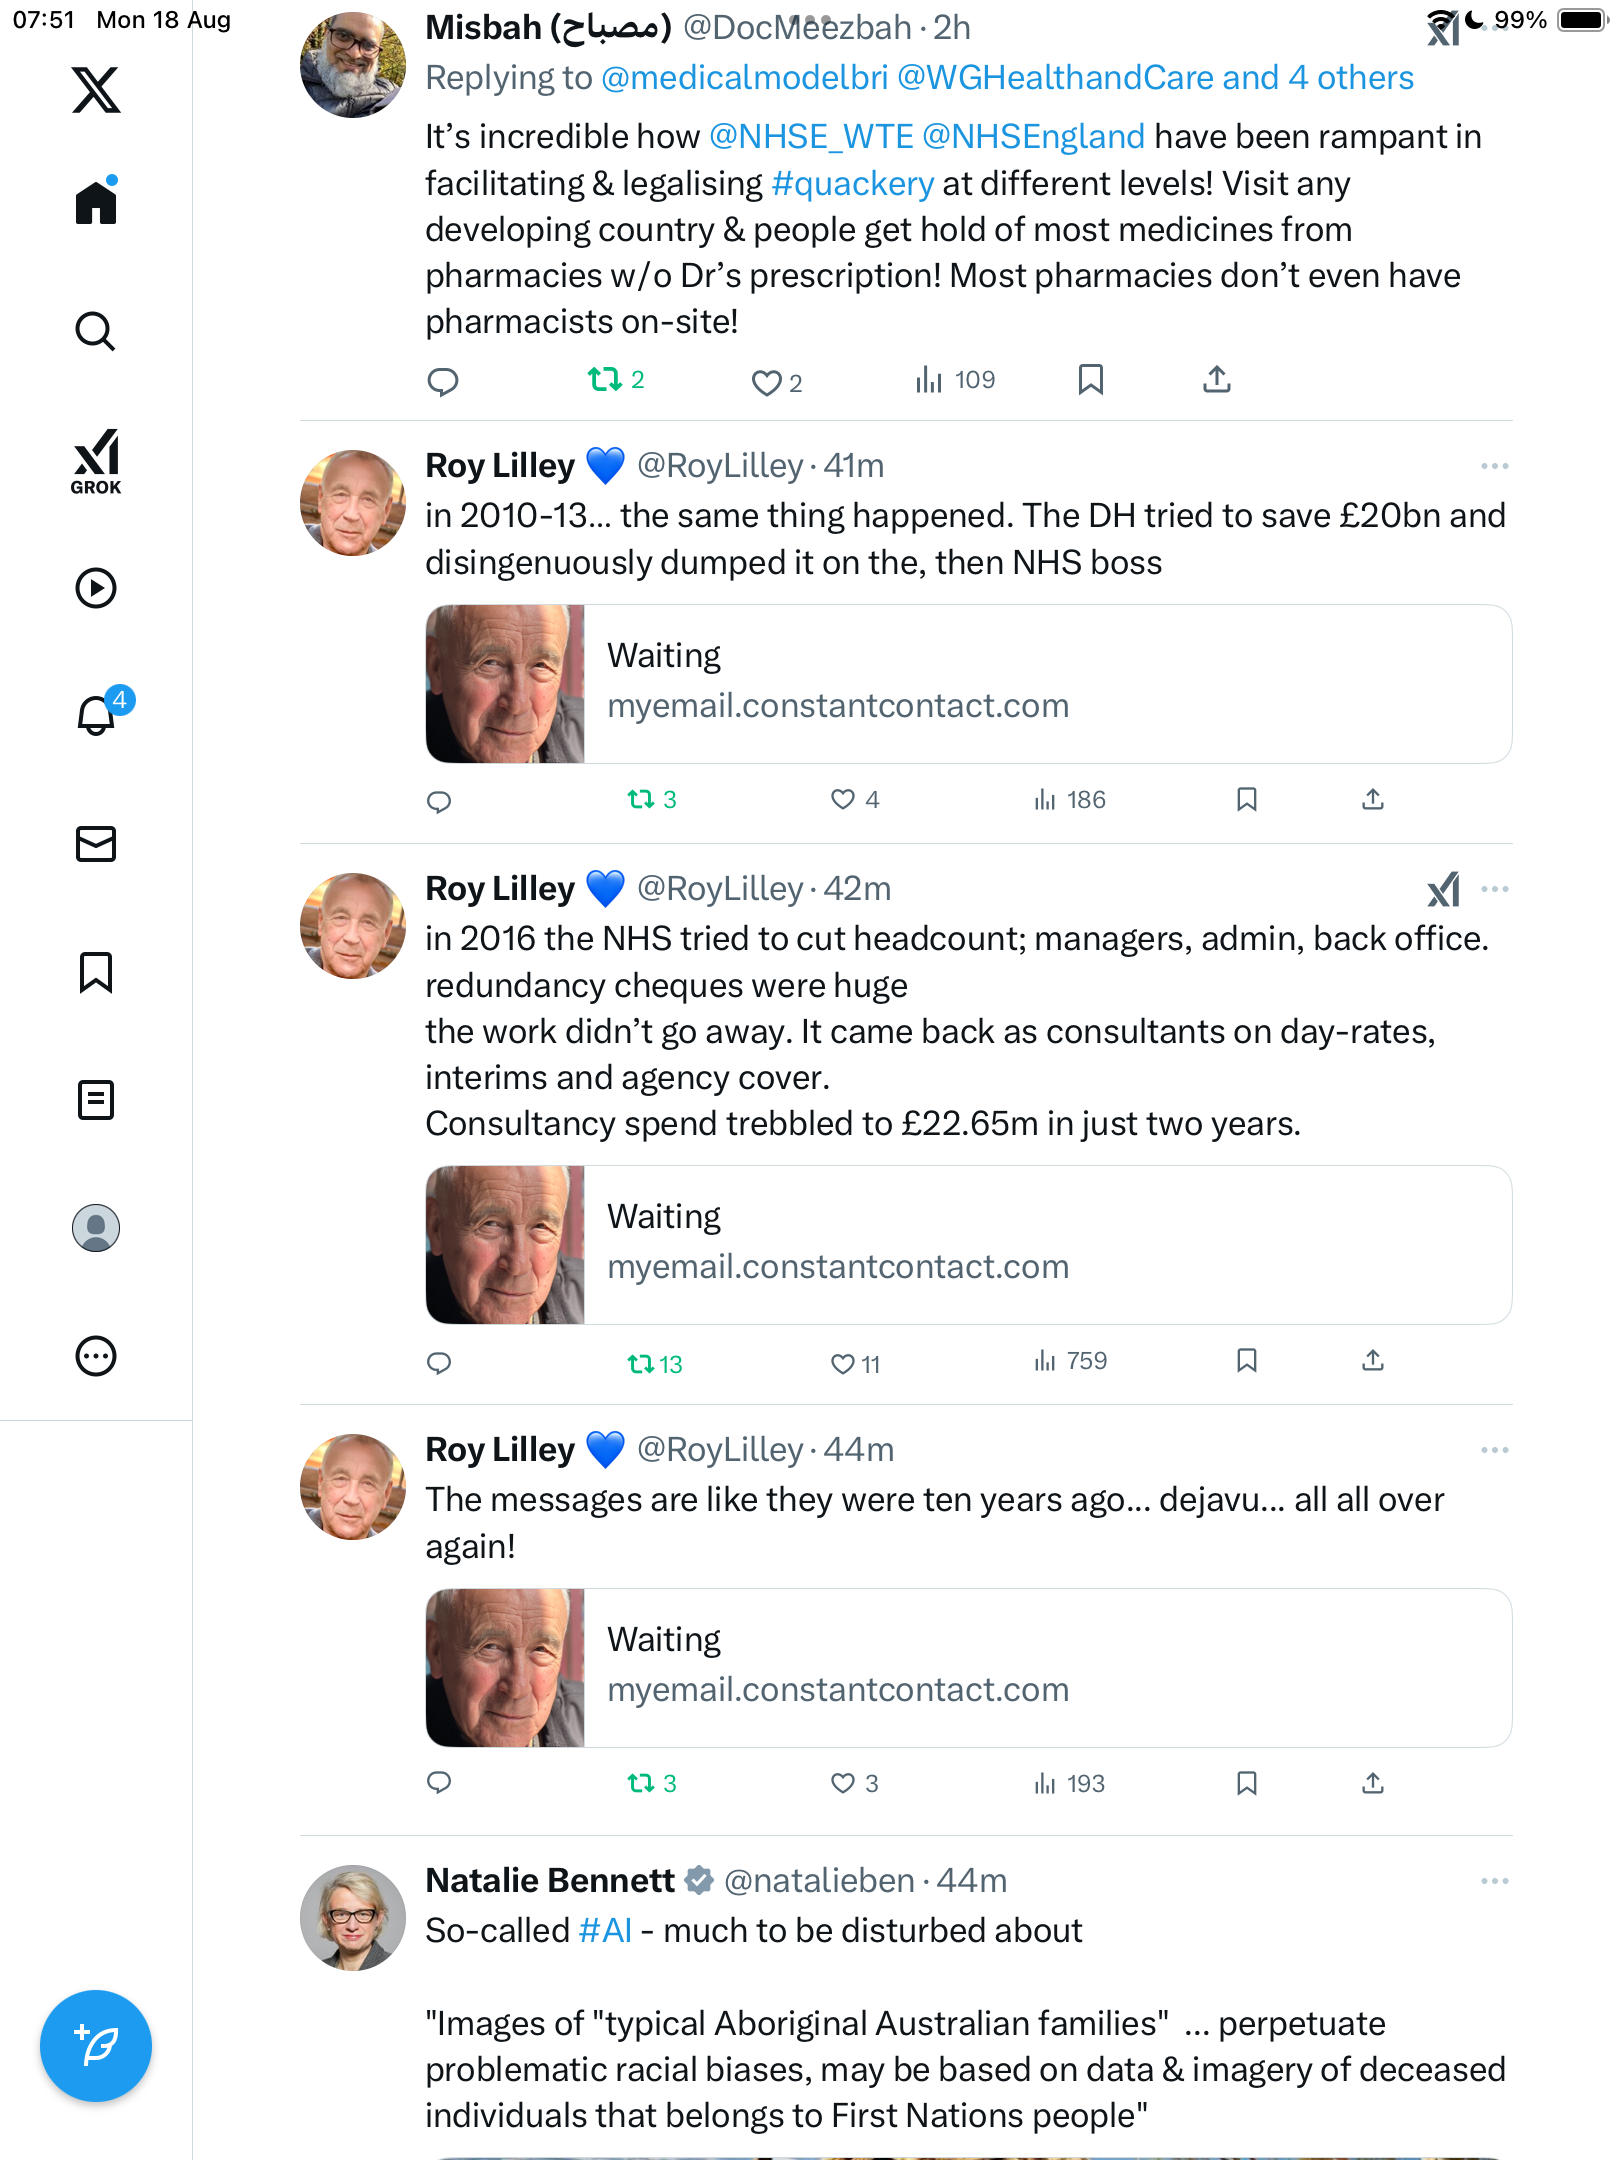The width and height of the screenshot is (1620, 2160).
Task: Open the @NHSEngland mention link
Action: coord(1033,137)
